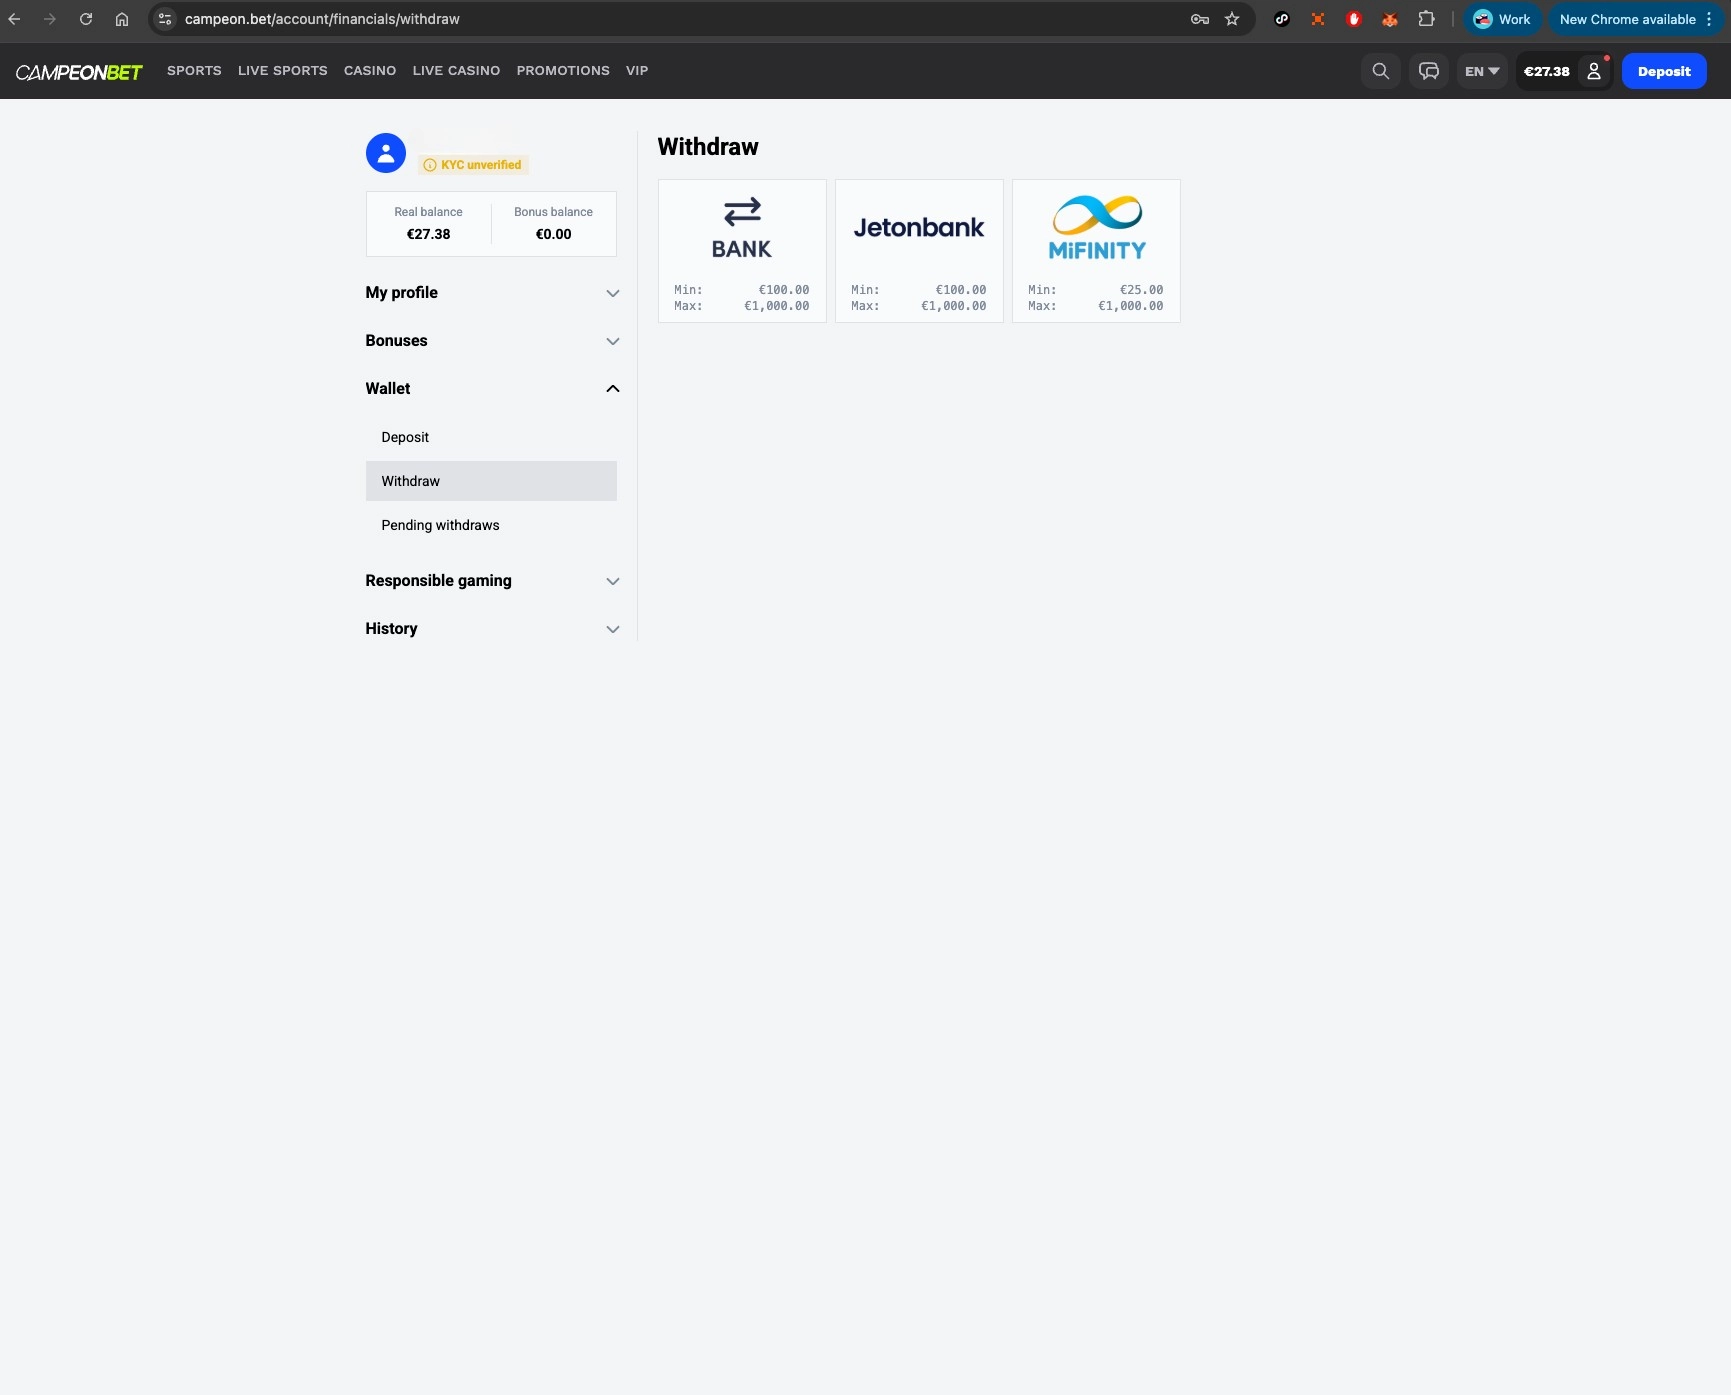
Task: Reload the page with refresh icon
Action: pyautogui.click(x=86, y=19)
